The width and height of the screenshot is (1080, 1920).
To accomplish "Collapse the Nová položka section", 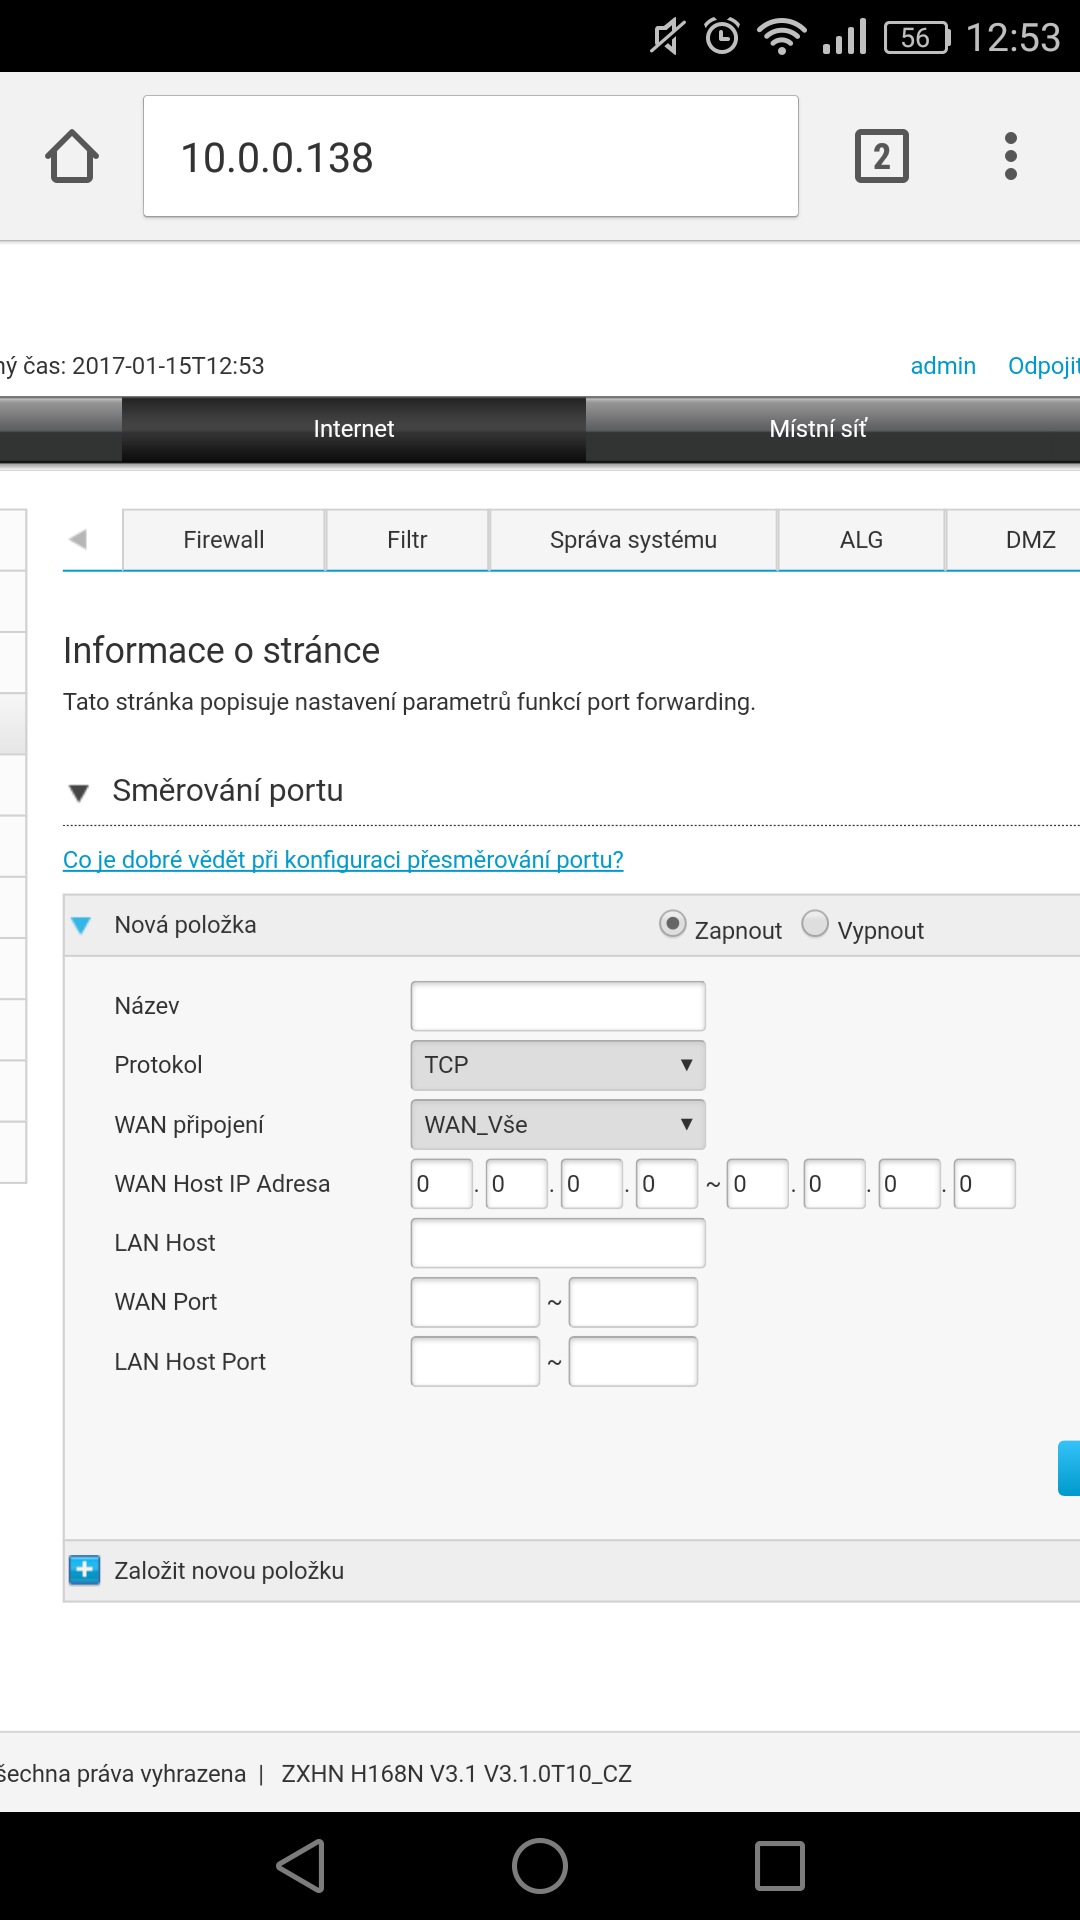I will tap(82, 925).
